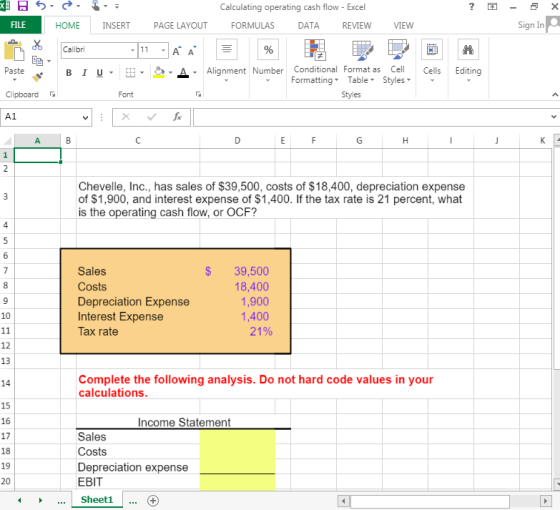Open the Alignment group icon
Image resolution: width=560 pixels, height=510 pixels.
[x=226, y=49]
